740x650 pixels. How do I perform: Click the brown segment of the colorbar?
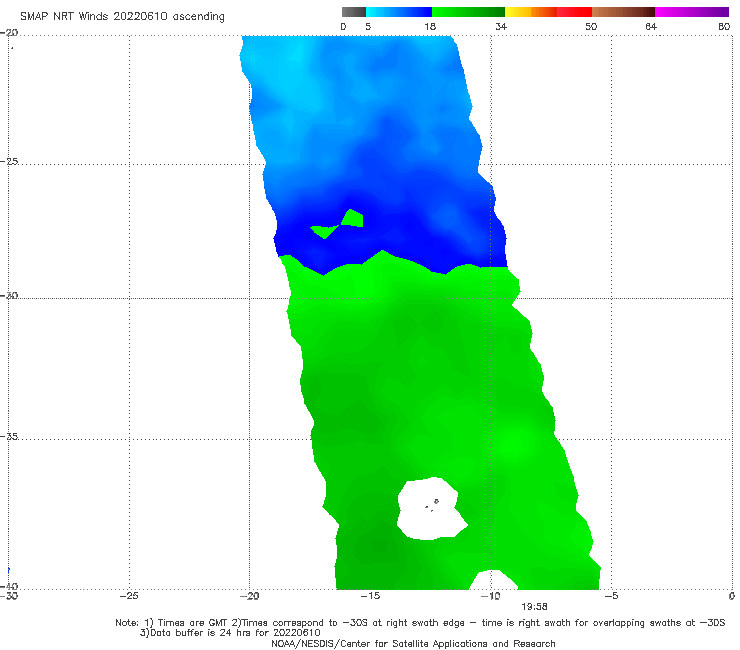coord(623,12)
